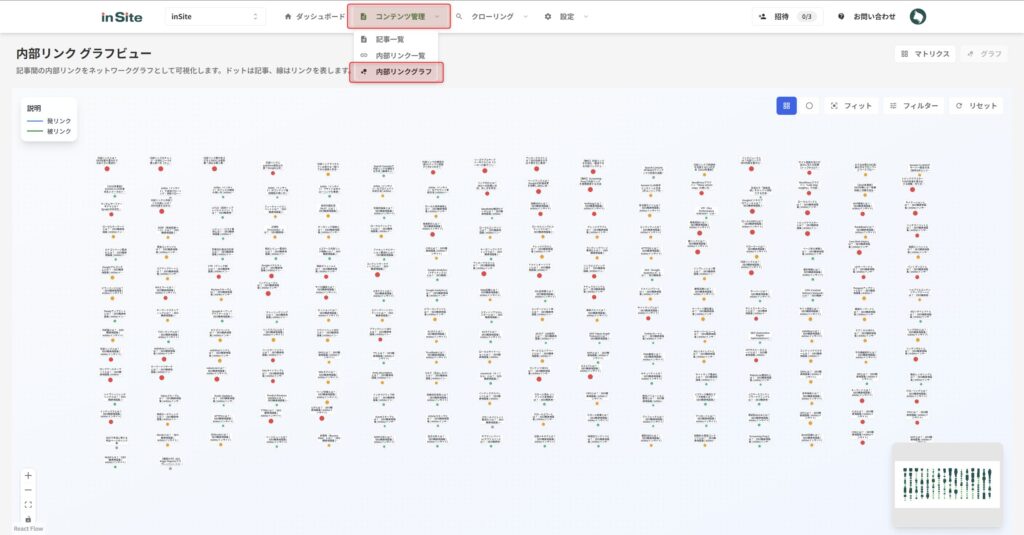Switch to circular layout icon button
Screen dimensions: 1024x535
(809, 105)
